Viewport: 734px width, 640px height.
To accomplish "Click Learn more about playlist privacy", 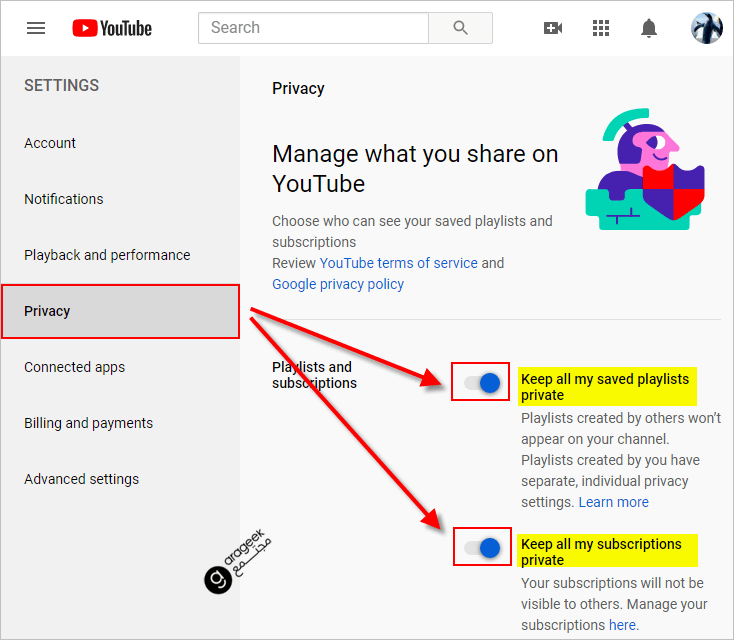I will [614, 502].
